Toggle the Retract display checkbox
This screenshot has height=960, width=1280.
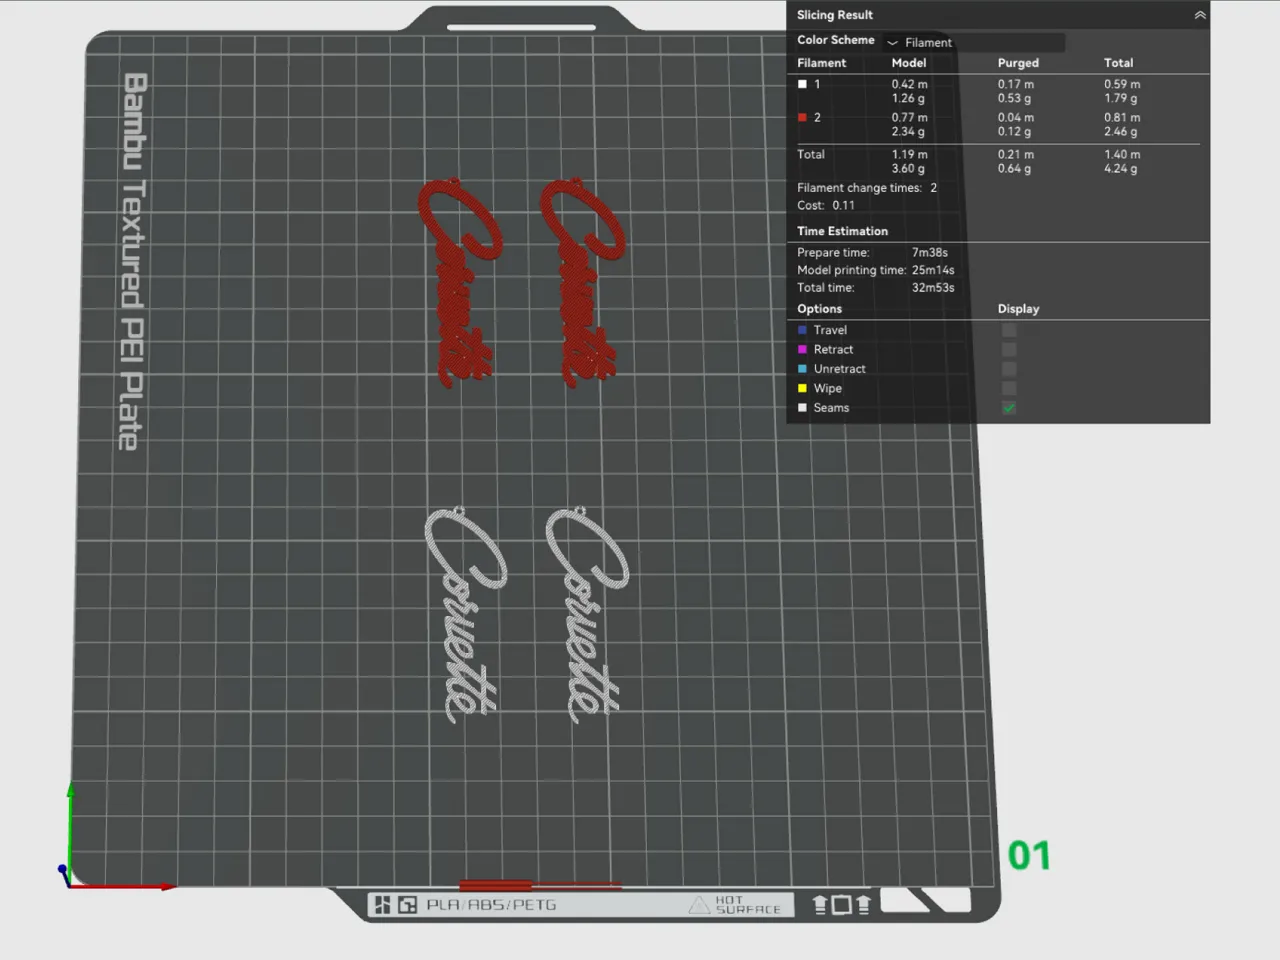click(x=1009, y=349)
